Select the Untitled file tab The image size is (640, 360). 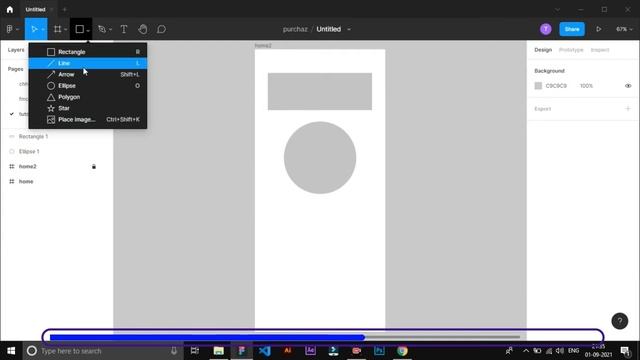(36, 9)
